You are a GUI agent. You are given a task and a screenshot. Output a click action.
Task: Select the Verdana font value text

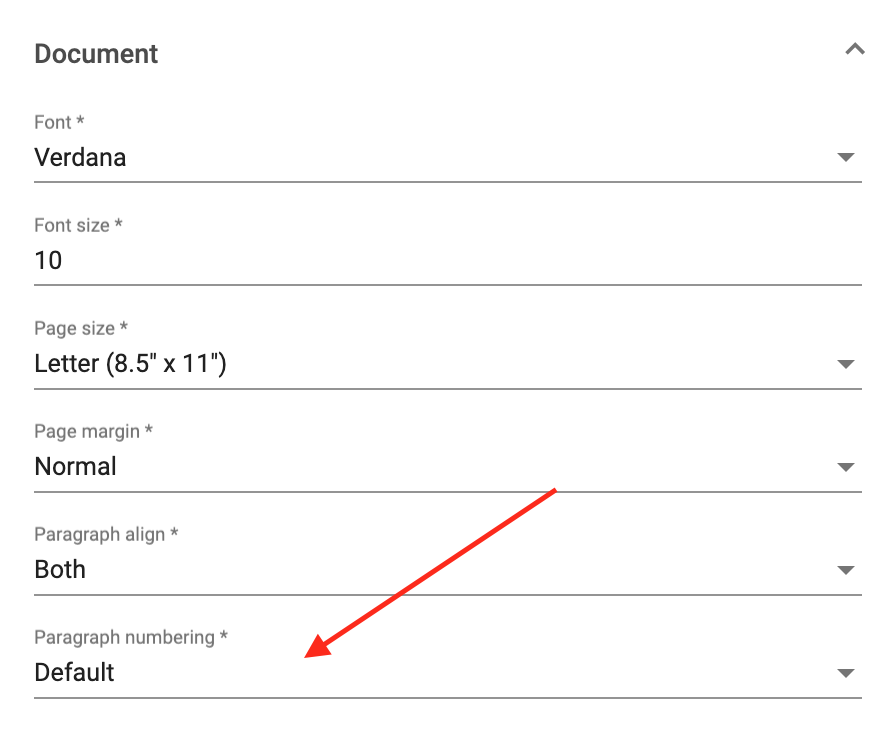pos(80,157)
